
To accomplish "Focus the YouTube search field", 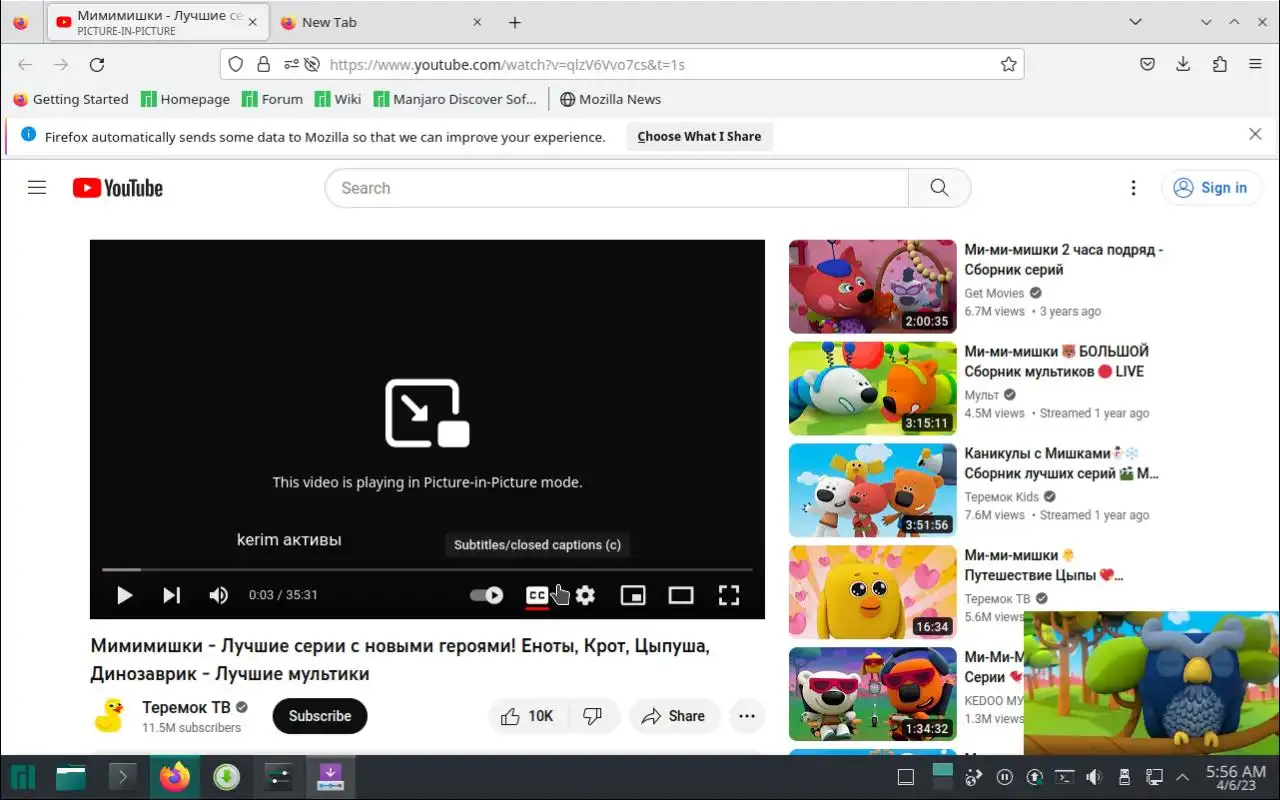I will coord(616,188).
